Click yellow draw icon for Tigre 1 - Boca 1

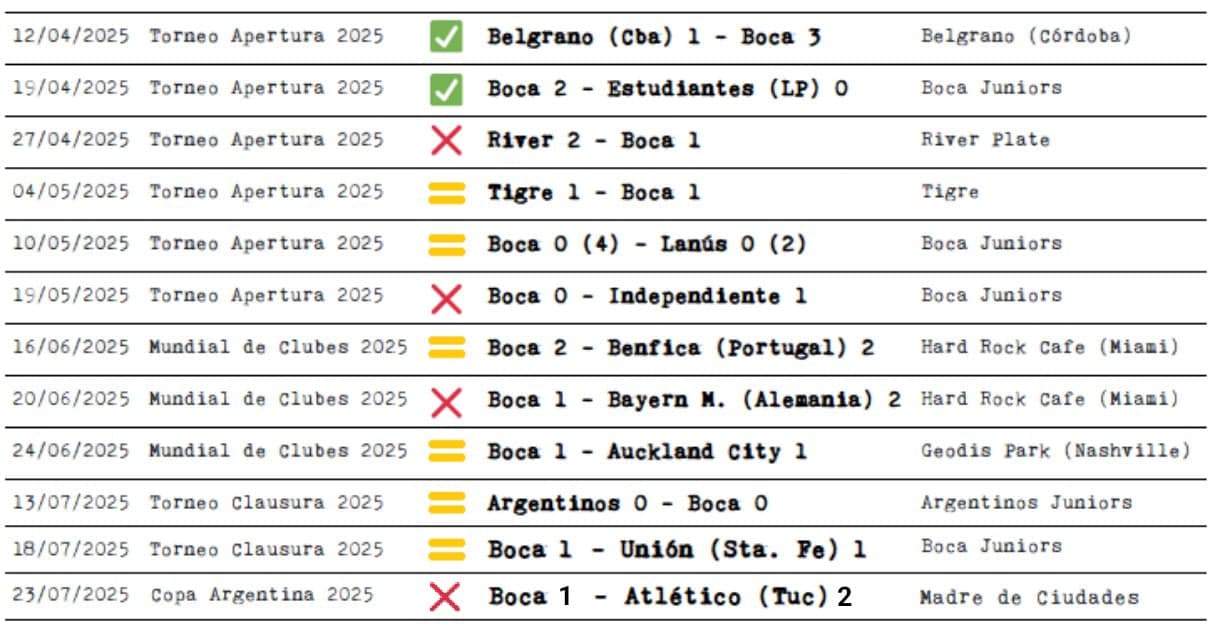pyautogui.click(x=446, y=193)
